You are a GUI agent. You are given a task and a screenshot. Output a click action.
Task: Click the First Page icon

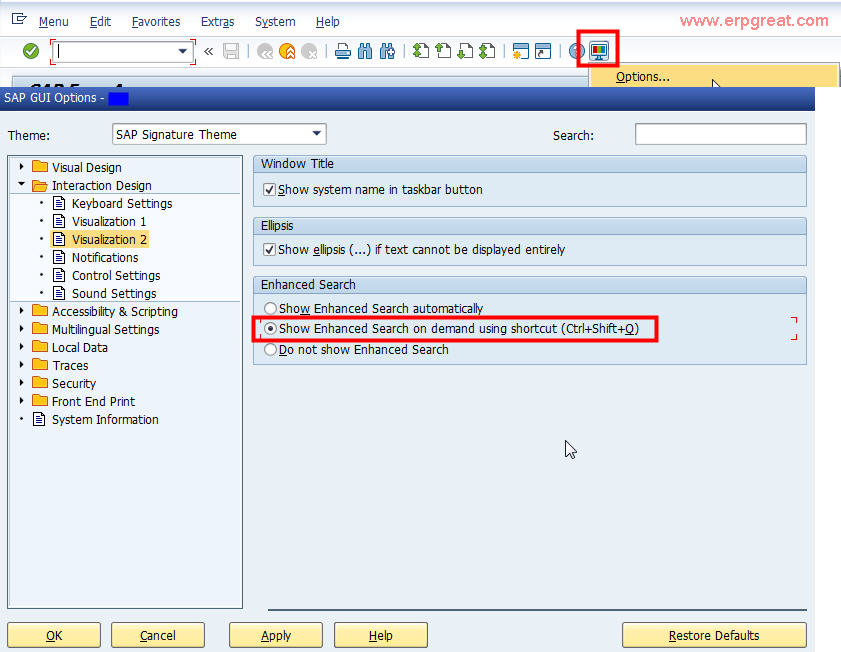(x=421, y=51)
